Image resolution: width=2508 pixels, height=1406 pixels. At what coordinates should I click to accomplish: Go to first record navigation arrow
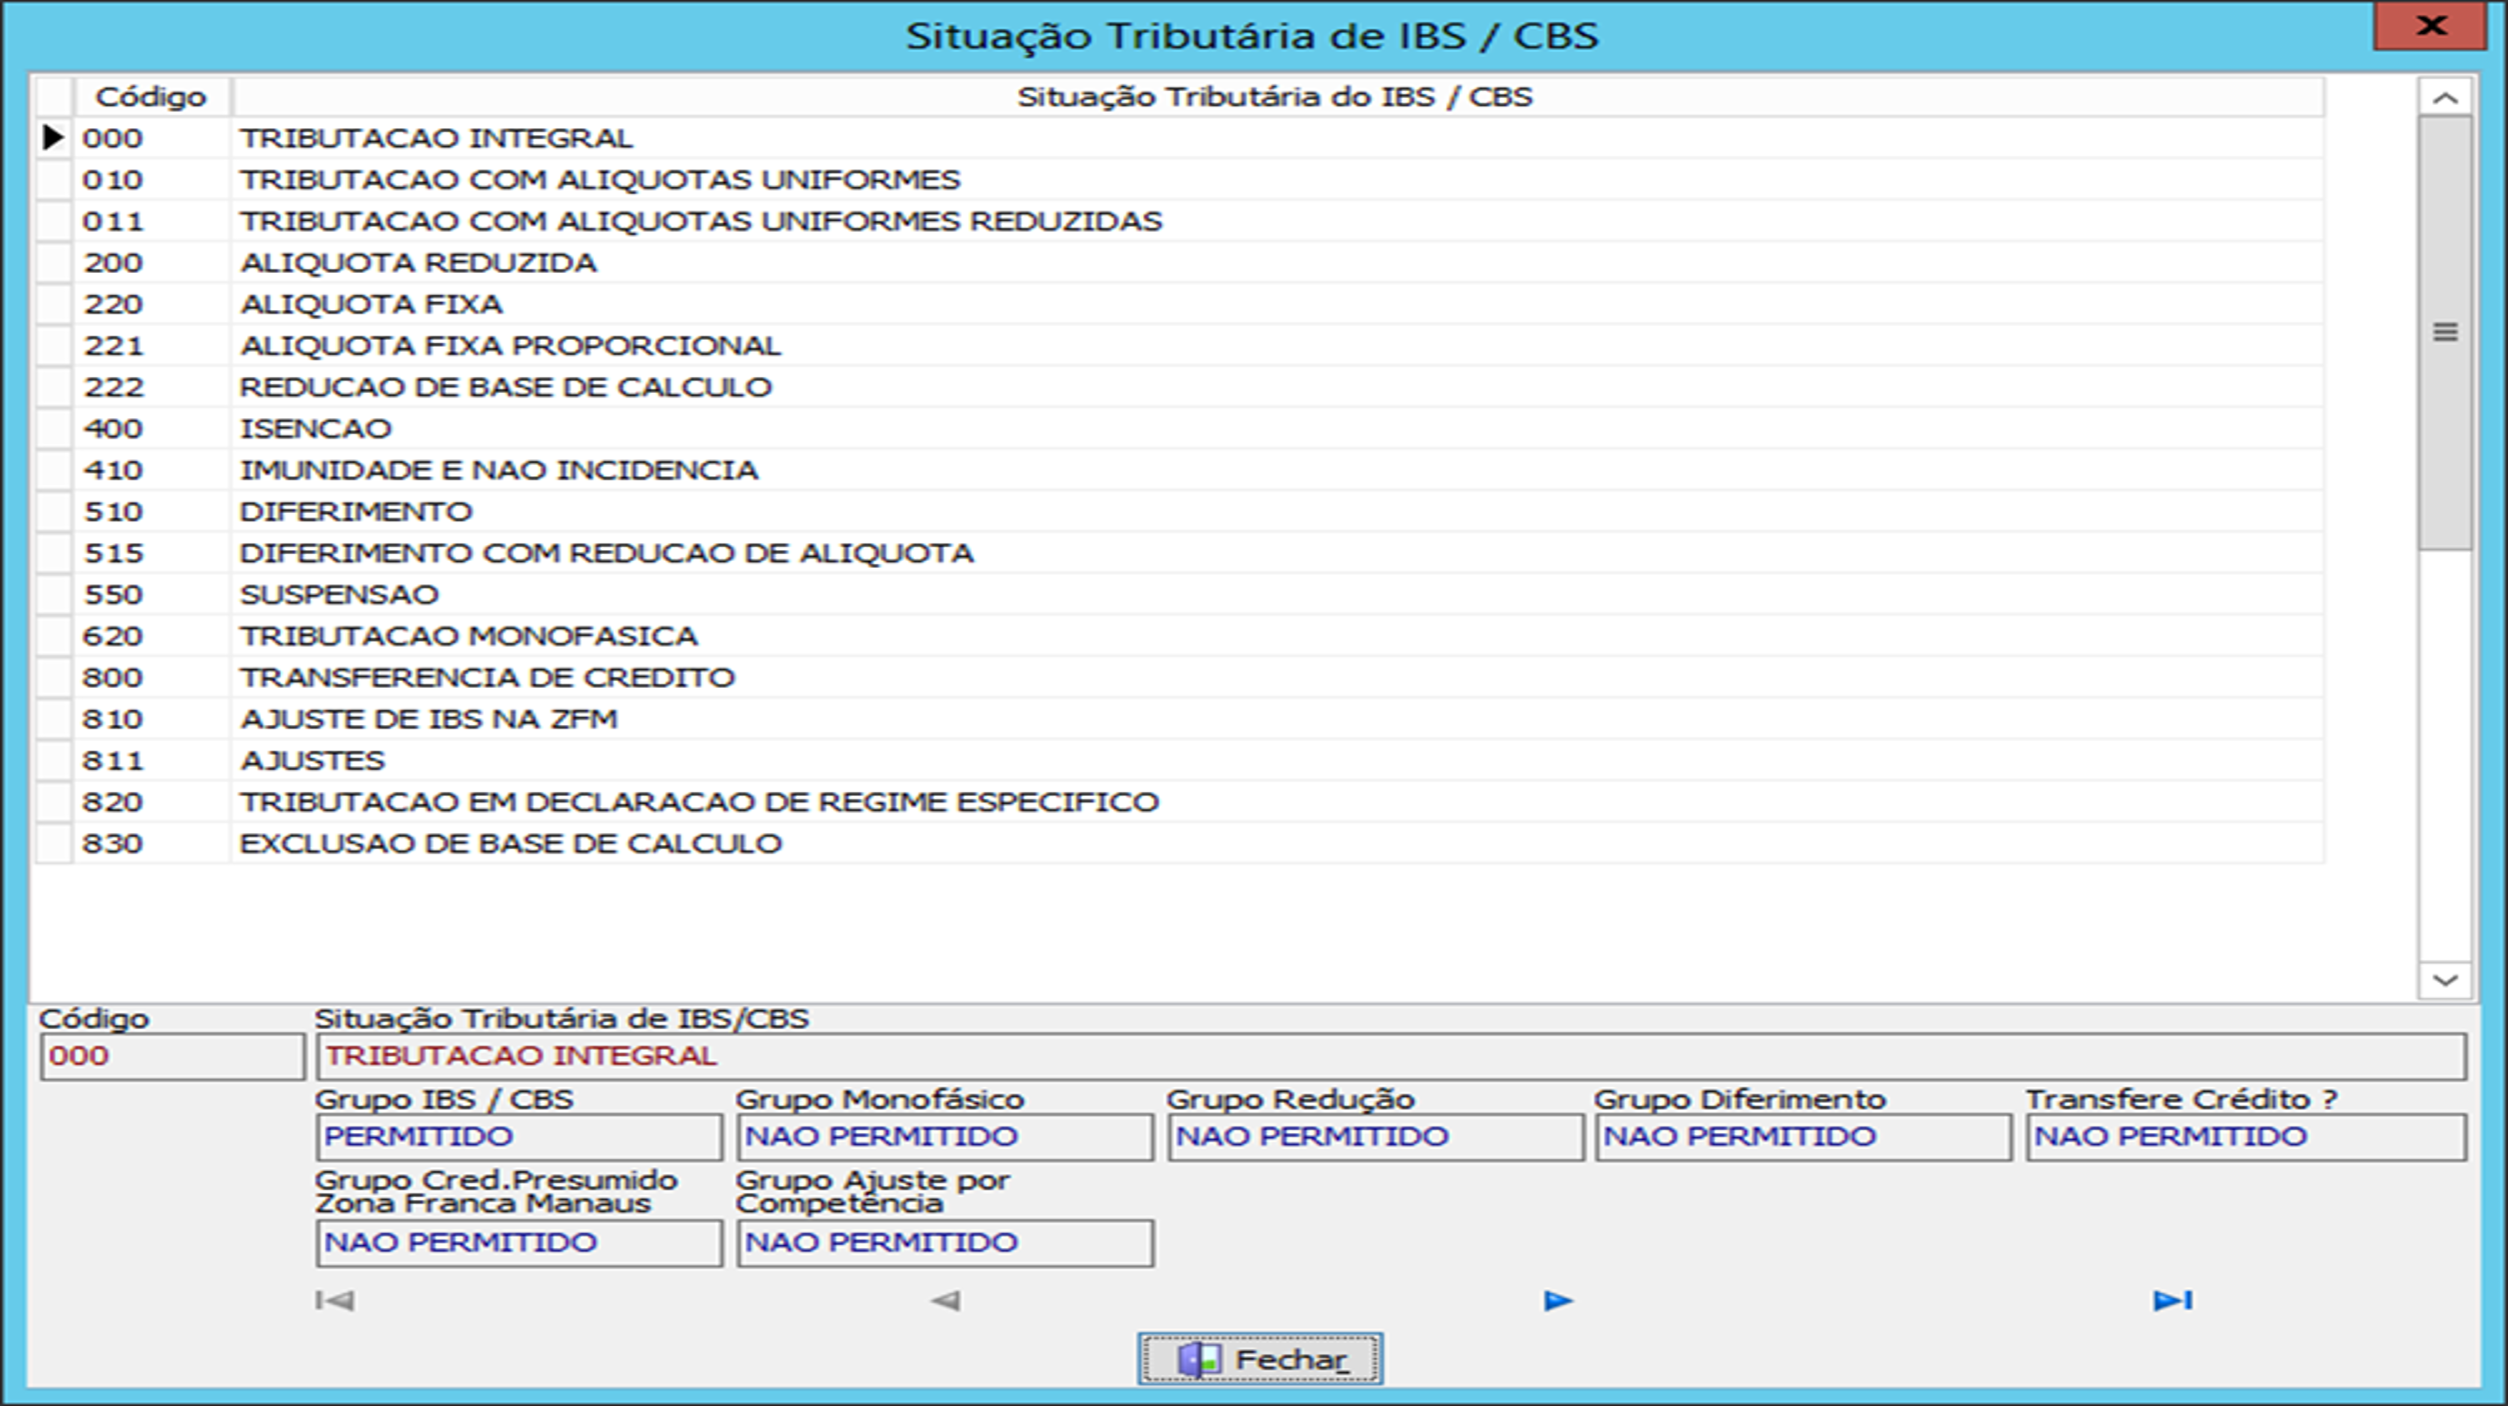tap(334, 1300)
